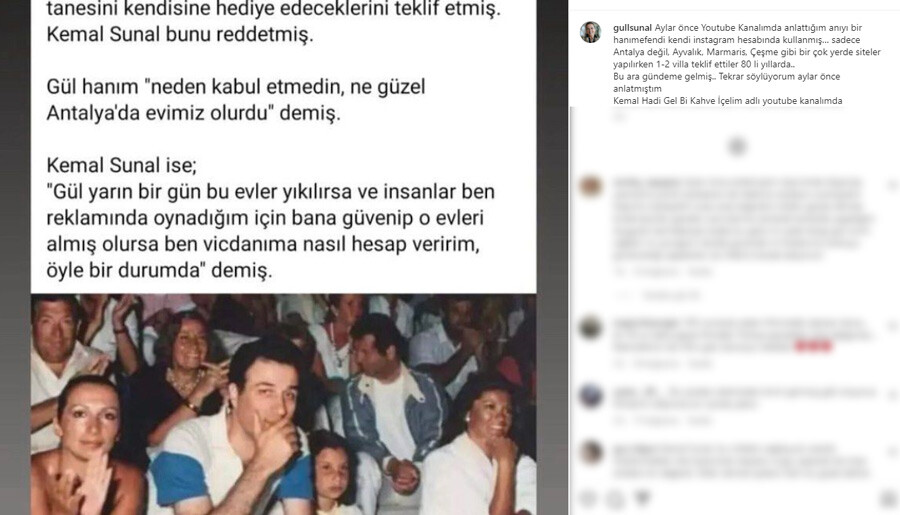Share the post using the paper-plane icon
The height and width of the screenshot is (515, 900).
pyautogui.click(x=643, y=498)
